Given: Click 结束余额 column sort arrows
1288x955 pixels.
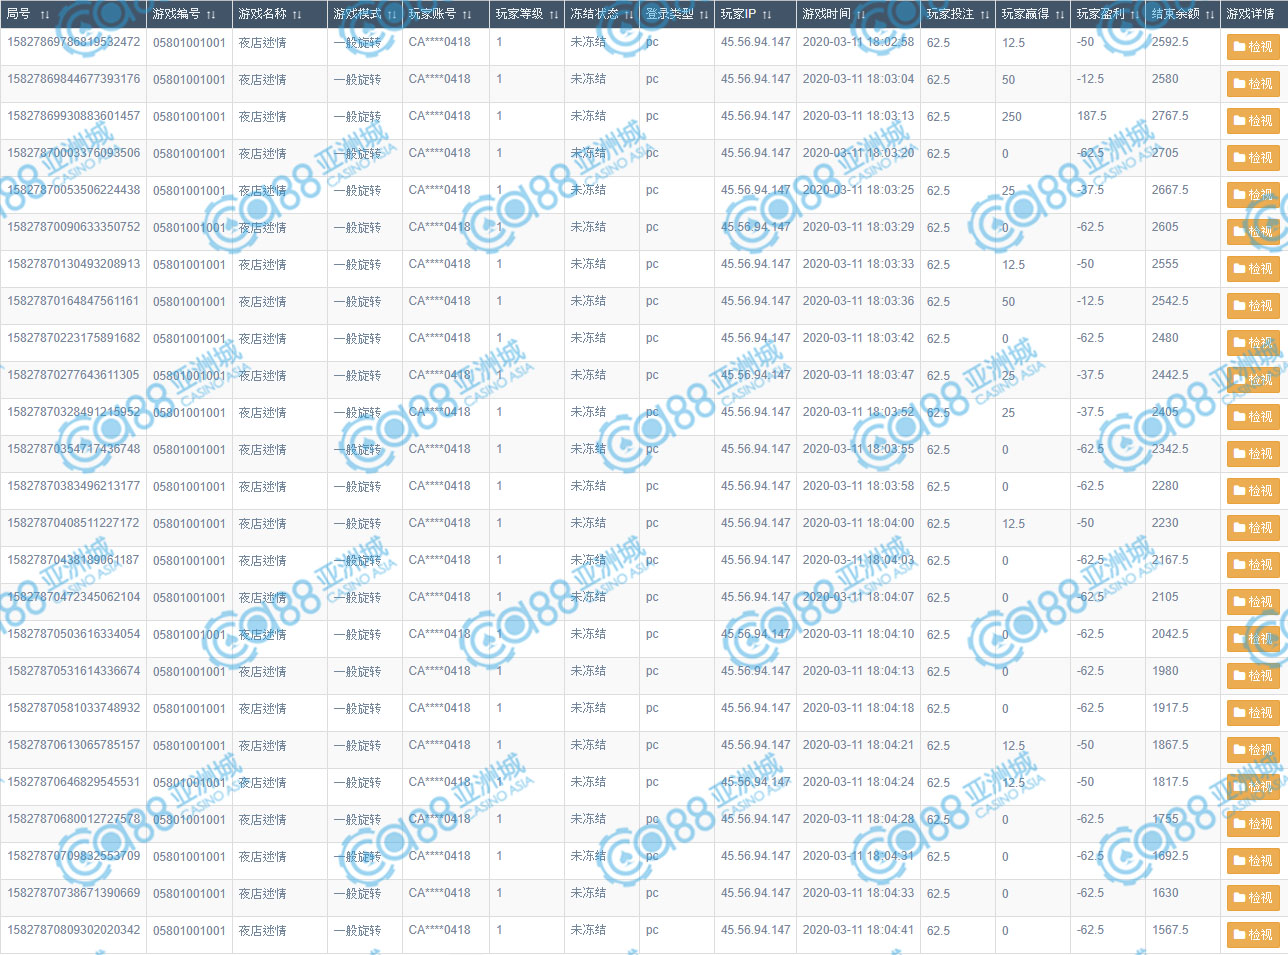Looking at the screenshot, I should [x=1210, y=15].
